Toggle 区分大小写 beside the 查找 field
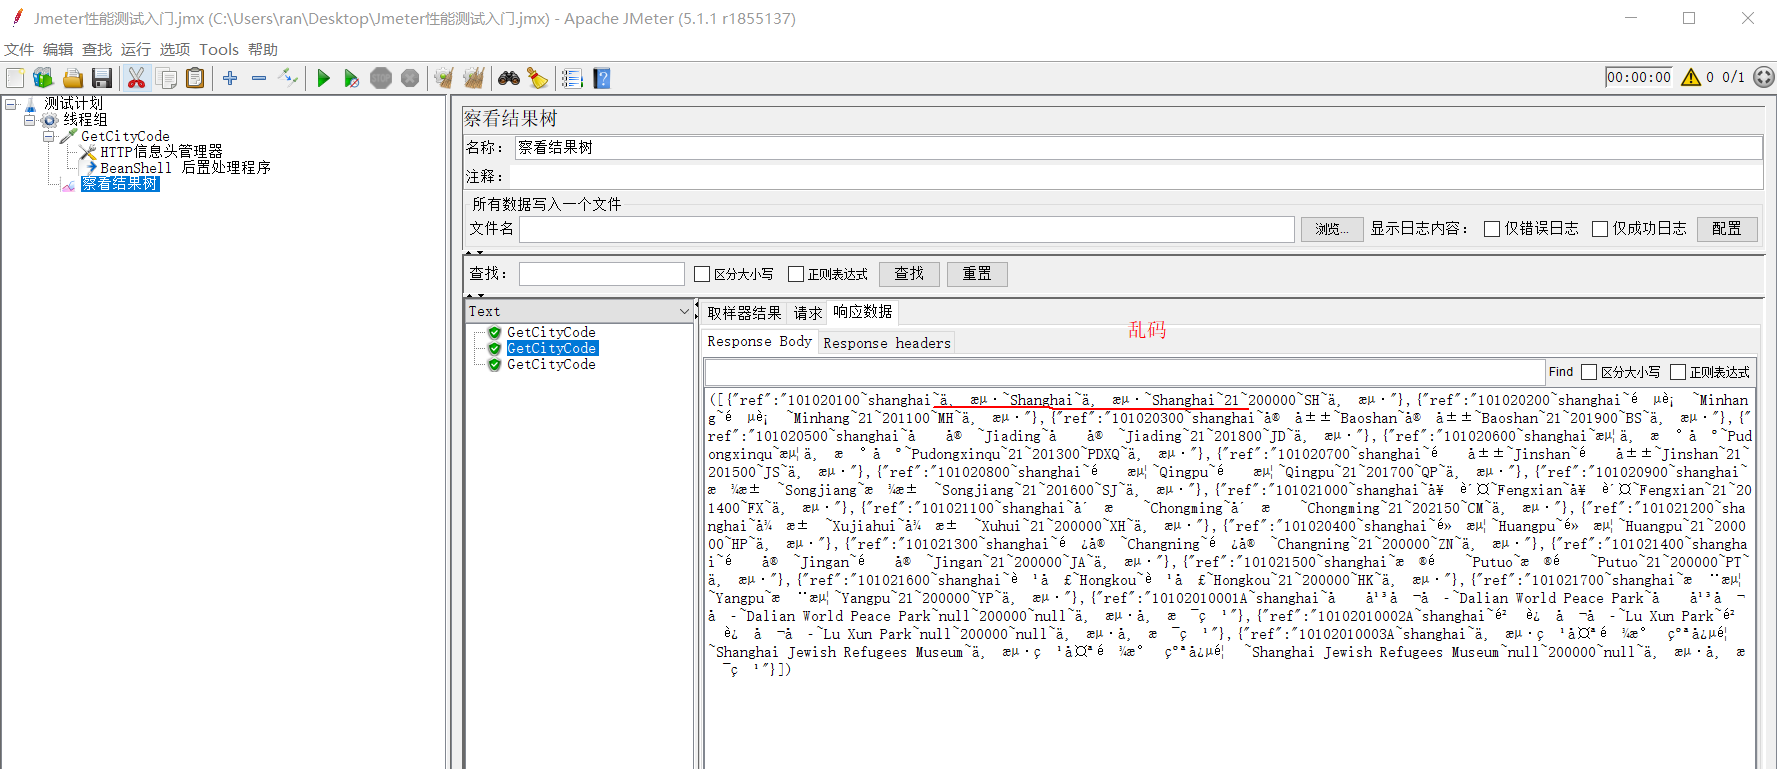This screenshot has width=1777, height=769. (702, 274)
